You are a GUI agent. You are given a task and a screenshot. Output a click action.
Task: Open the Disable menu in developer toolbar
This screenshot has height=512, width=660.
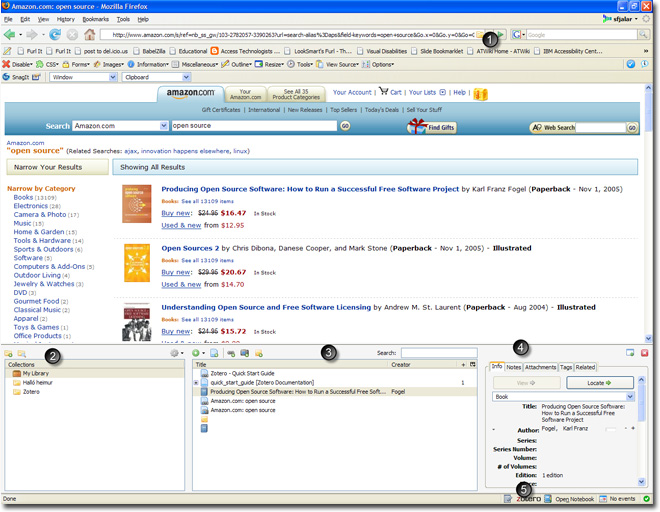(x=17, y=64)
